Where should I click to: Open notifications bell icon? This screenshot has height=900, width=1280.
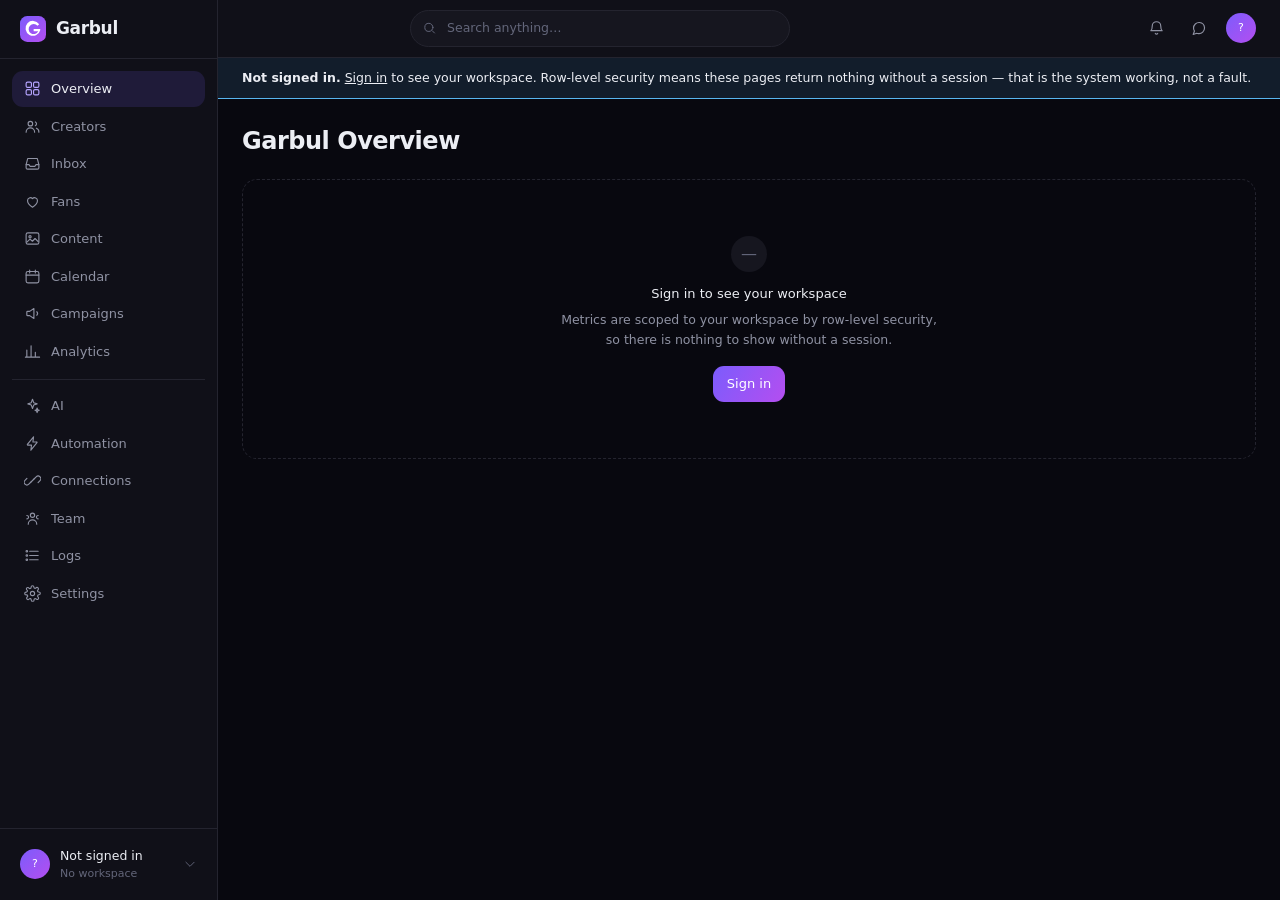[x=1156, y=28]
